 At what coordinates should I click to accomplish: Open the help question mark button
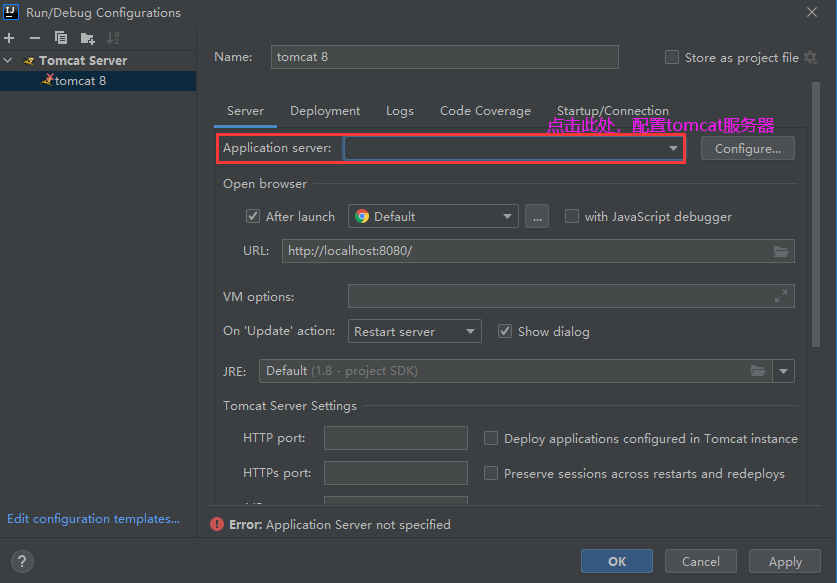pyautogui.click(x=22, y=561)
